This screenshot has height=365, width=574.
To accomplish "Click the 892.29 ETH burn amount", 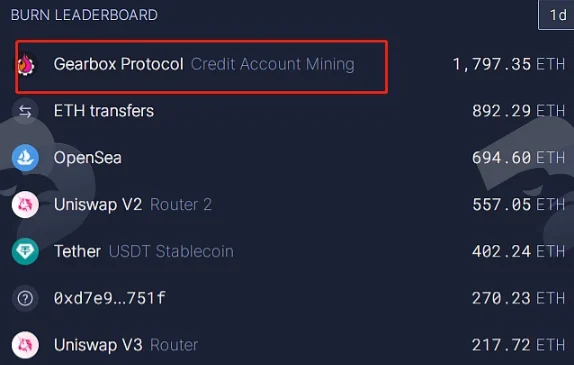I will (x=518, y=111).
